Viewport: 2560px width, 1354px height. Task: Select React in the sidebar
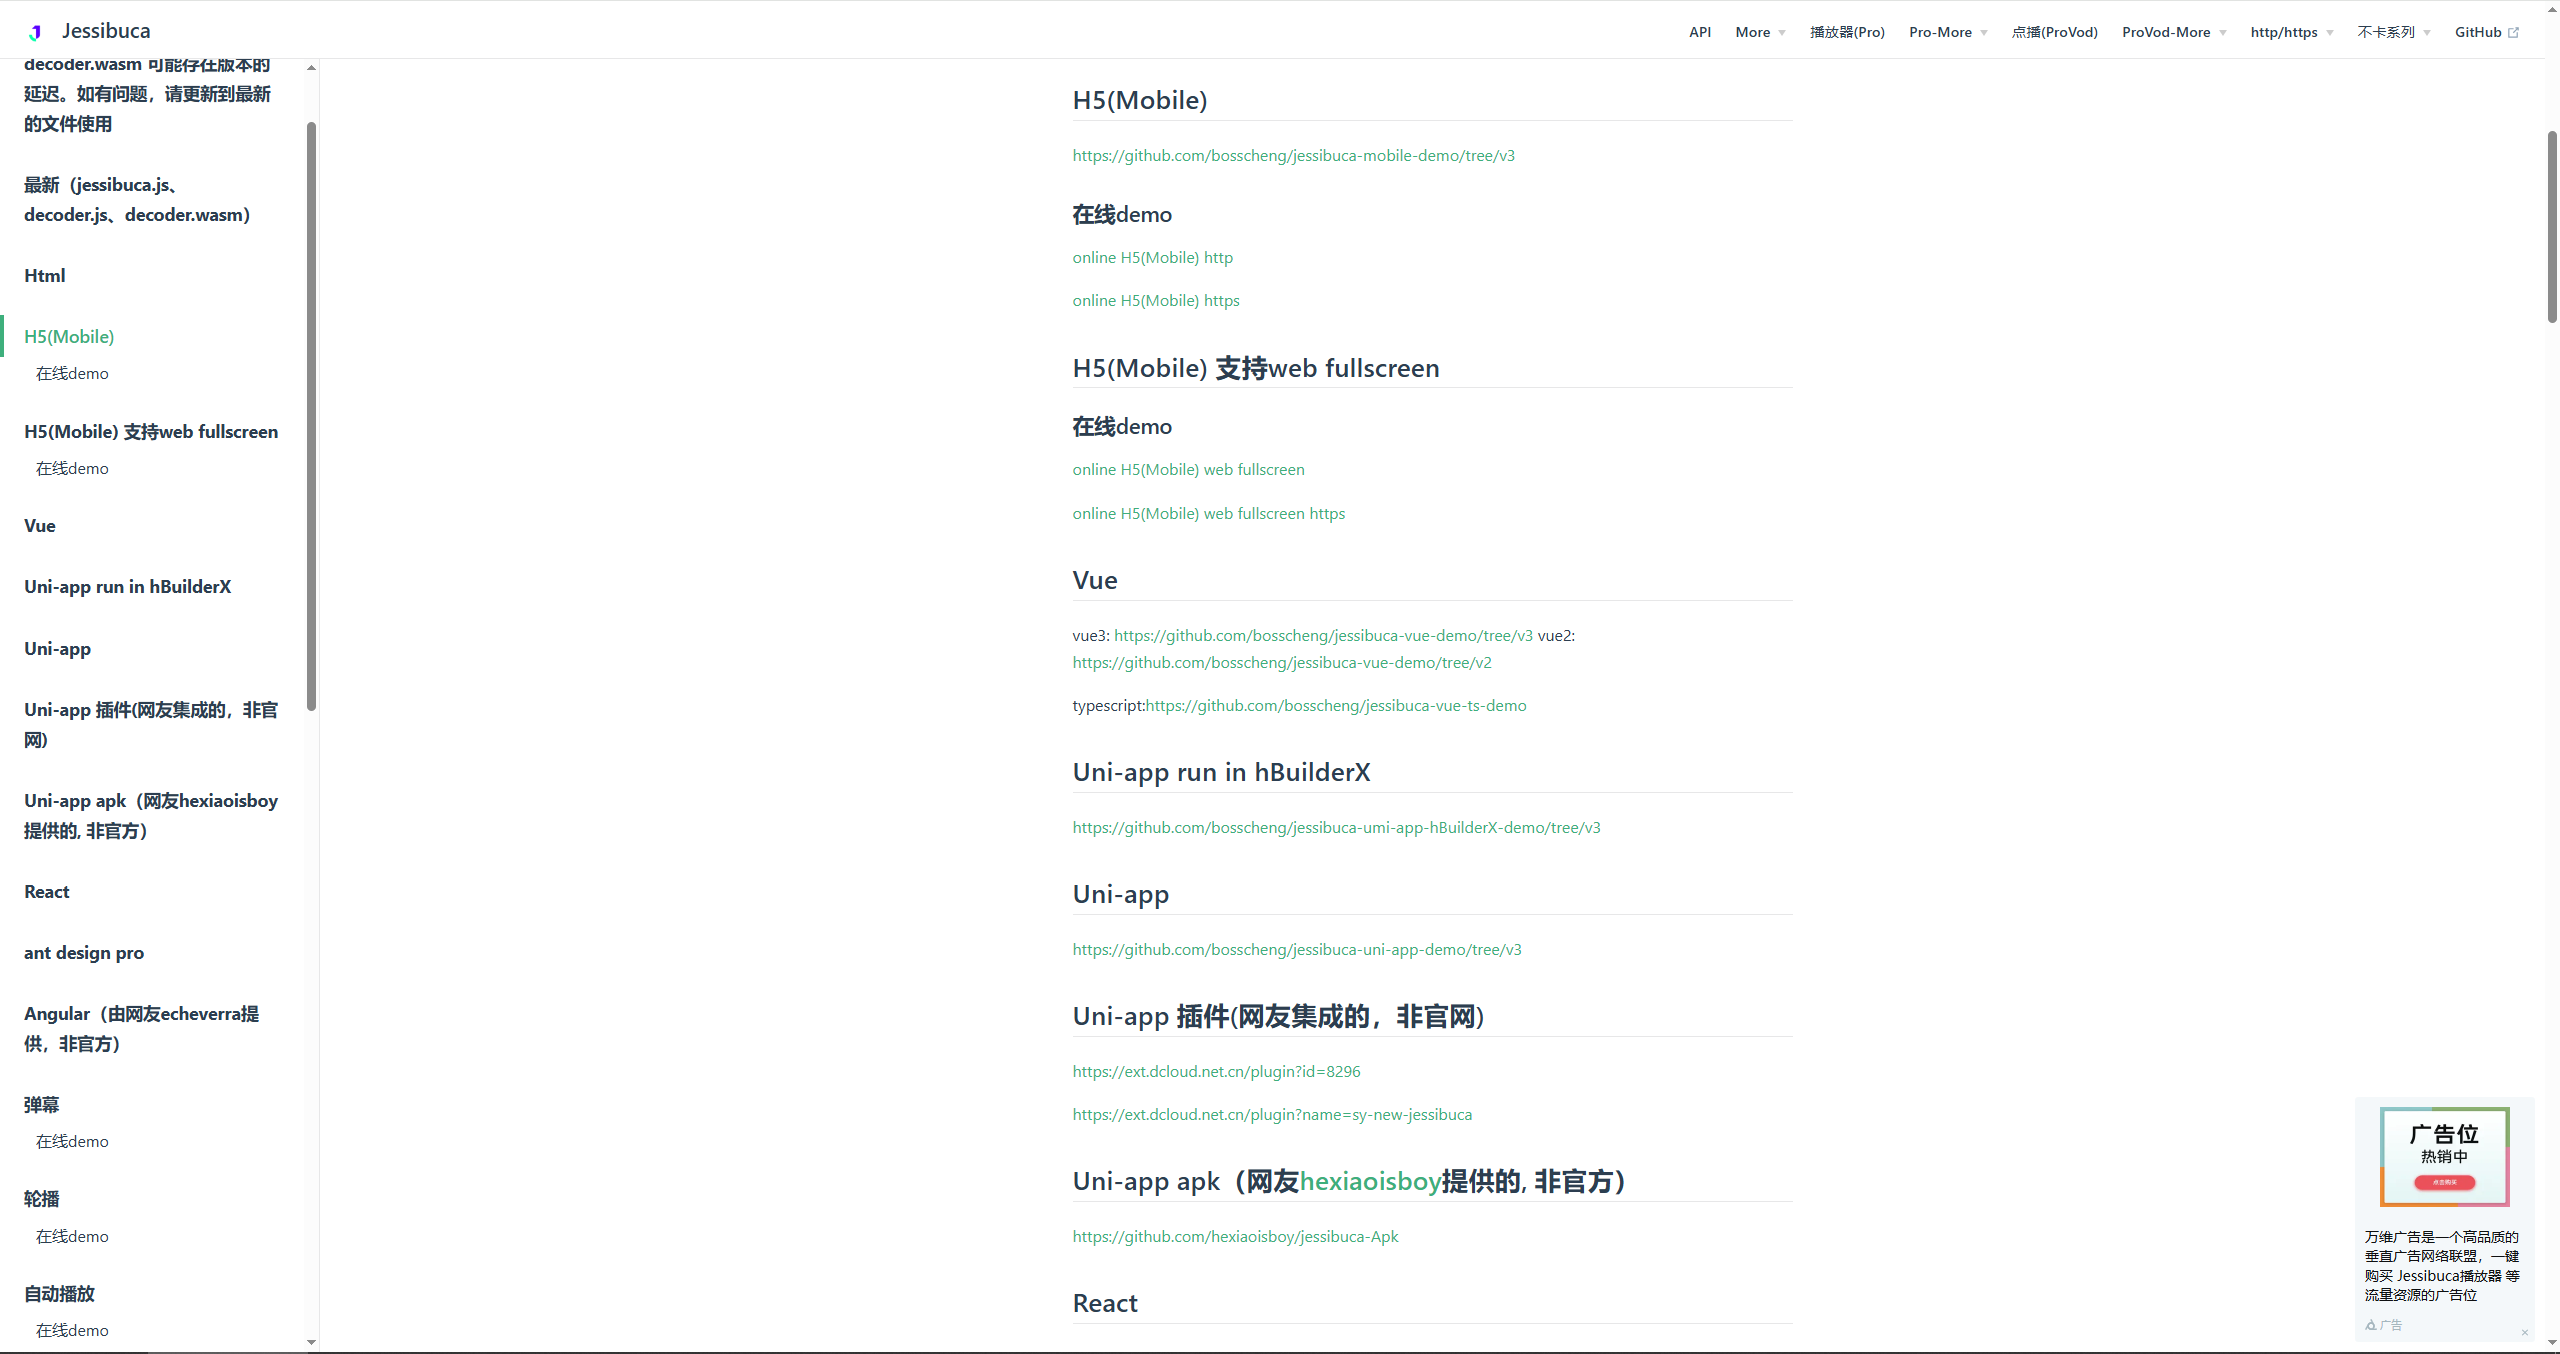46,891
